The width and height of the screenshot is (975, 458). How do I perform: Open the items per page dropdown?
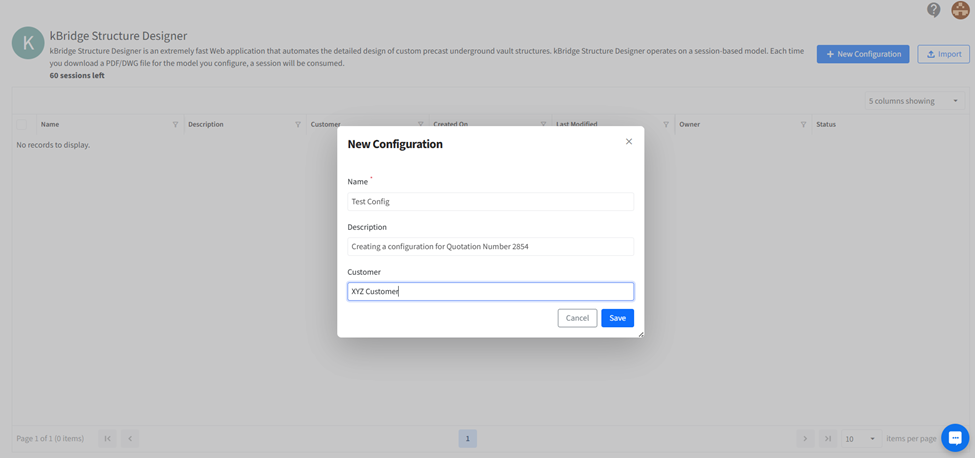(861, 439)
